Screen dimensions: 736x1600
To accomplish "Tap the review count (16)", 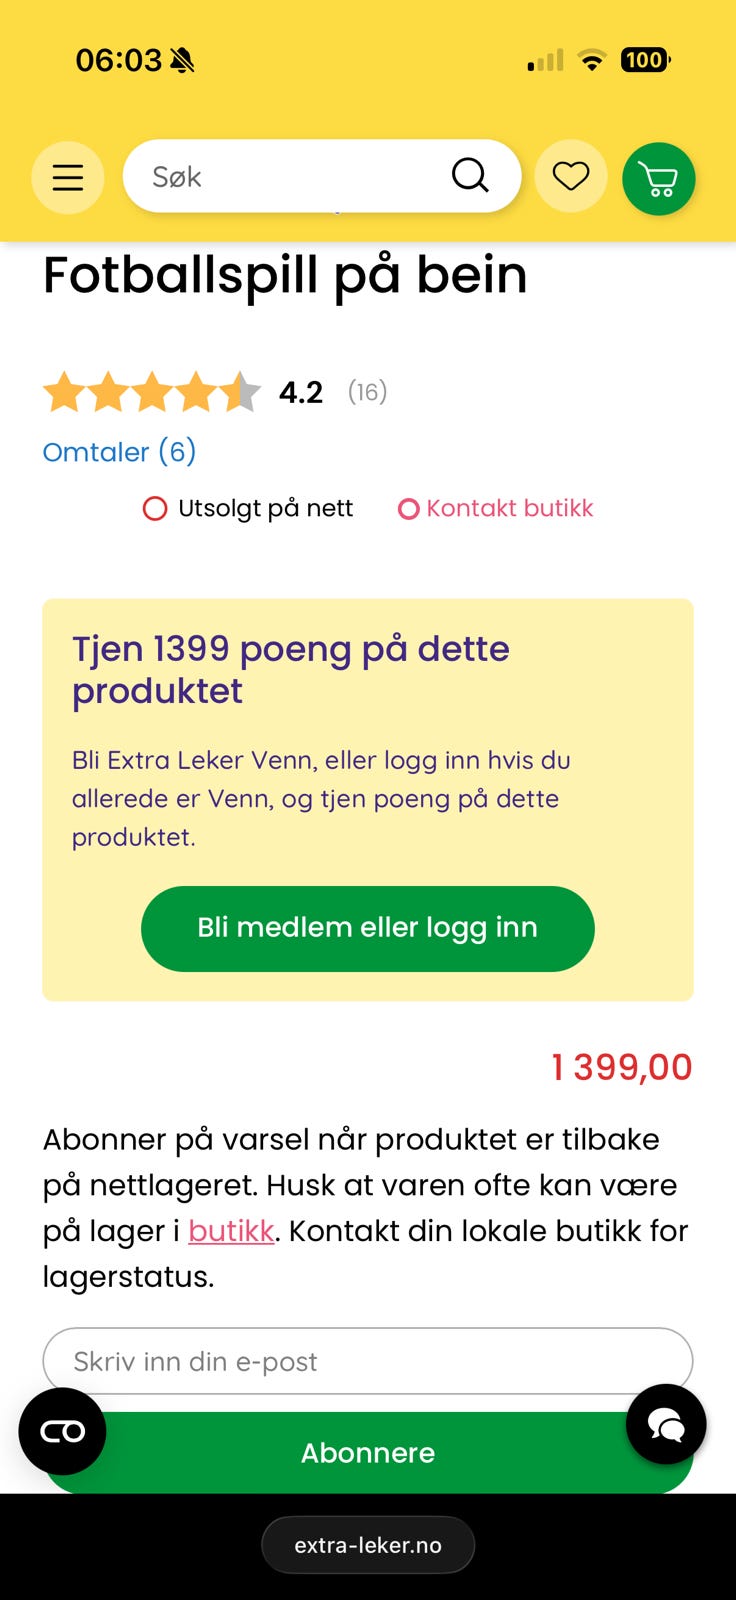I will [367, 392].
